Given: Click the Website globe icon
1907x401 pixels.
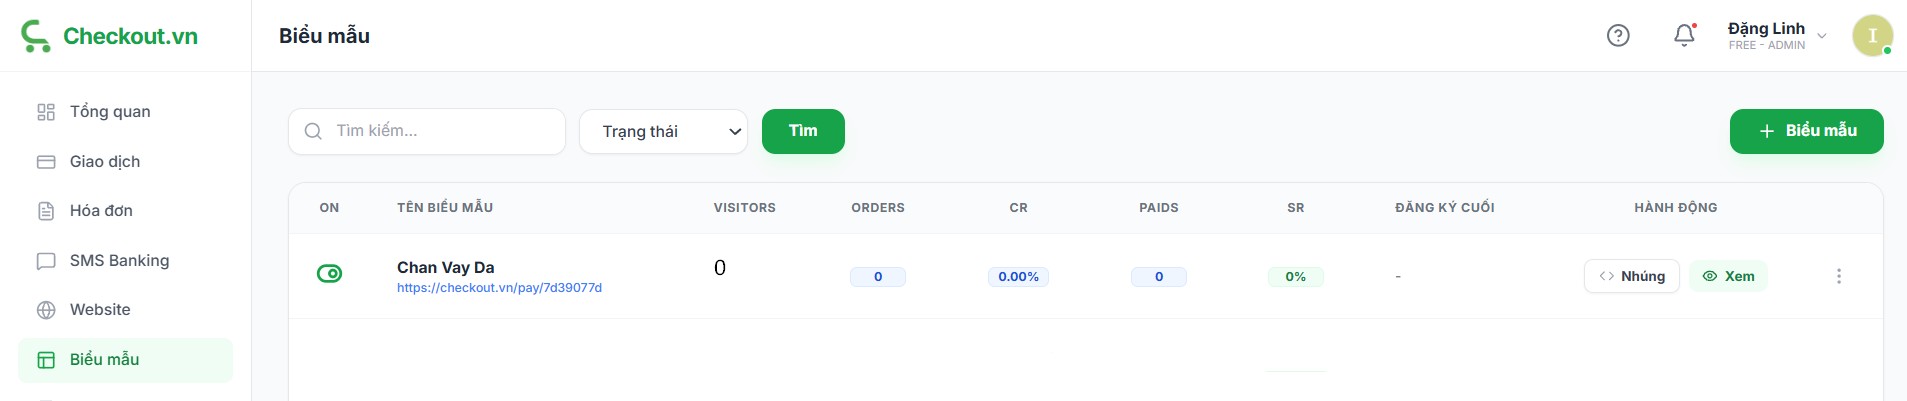Looking at the screenshot, I should pos(46,310).
